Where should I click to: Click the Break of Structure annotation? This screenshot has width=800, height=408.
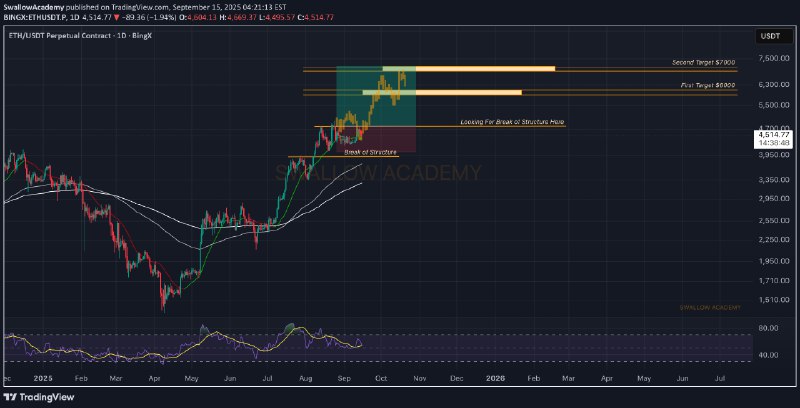(363, 152)
